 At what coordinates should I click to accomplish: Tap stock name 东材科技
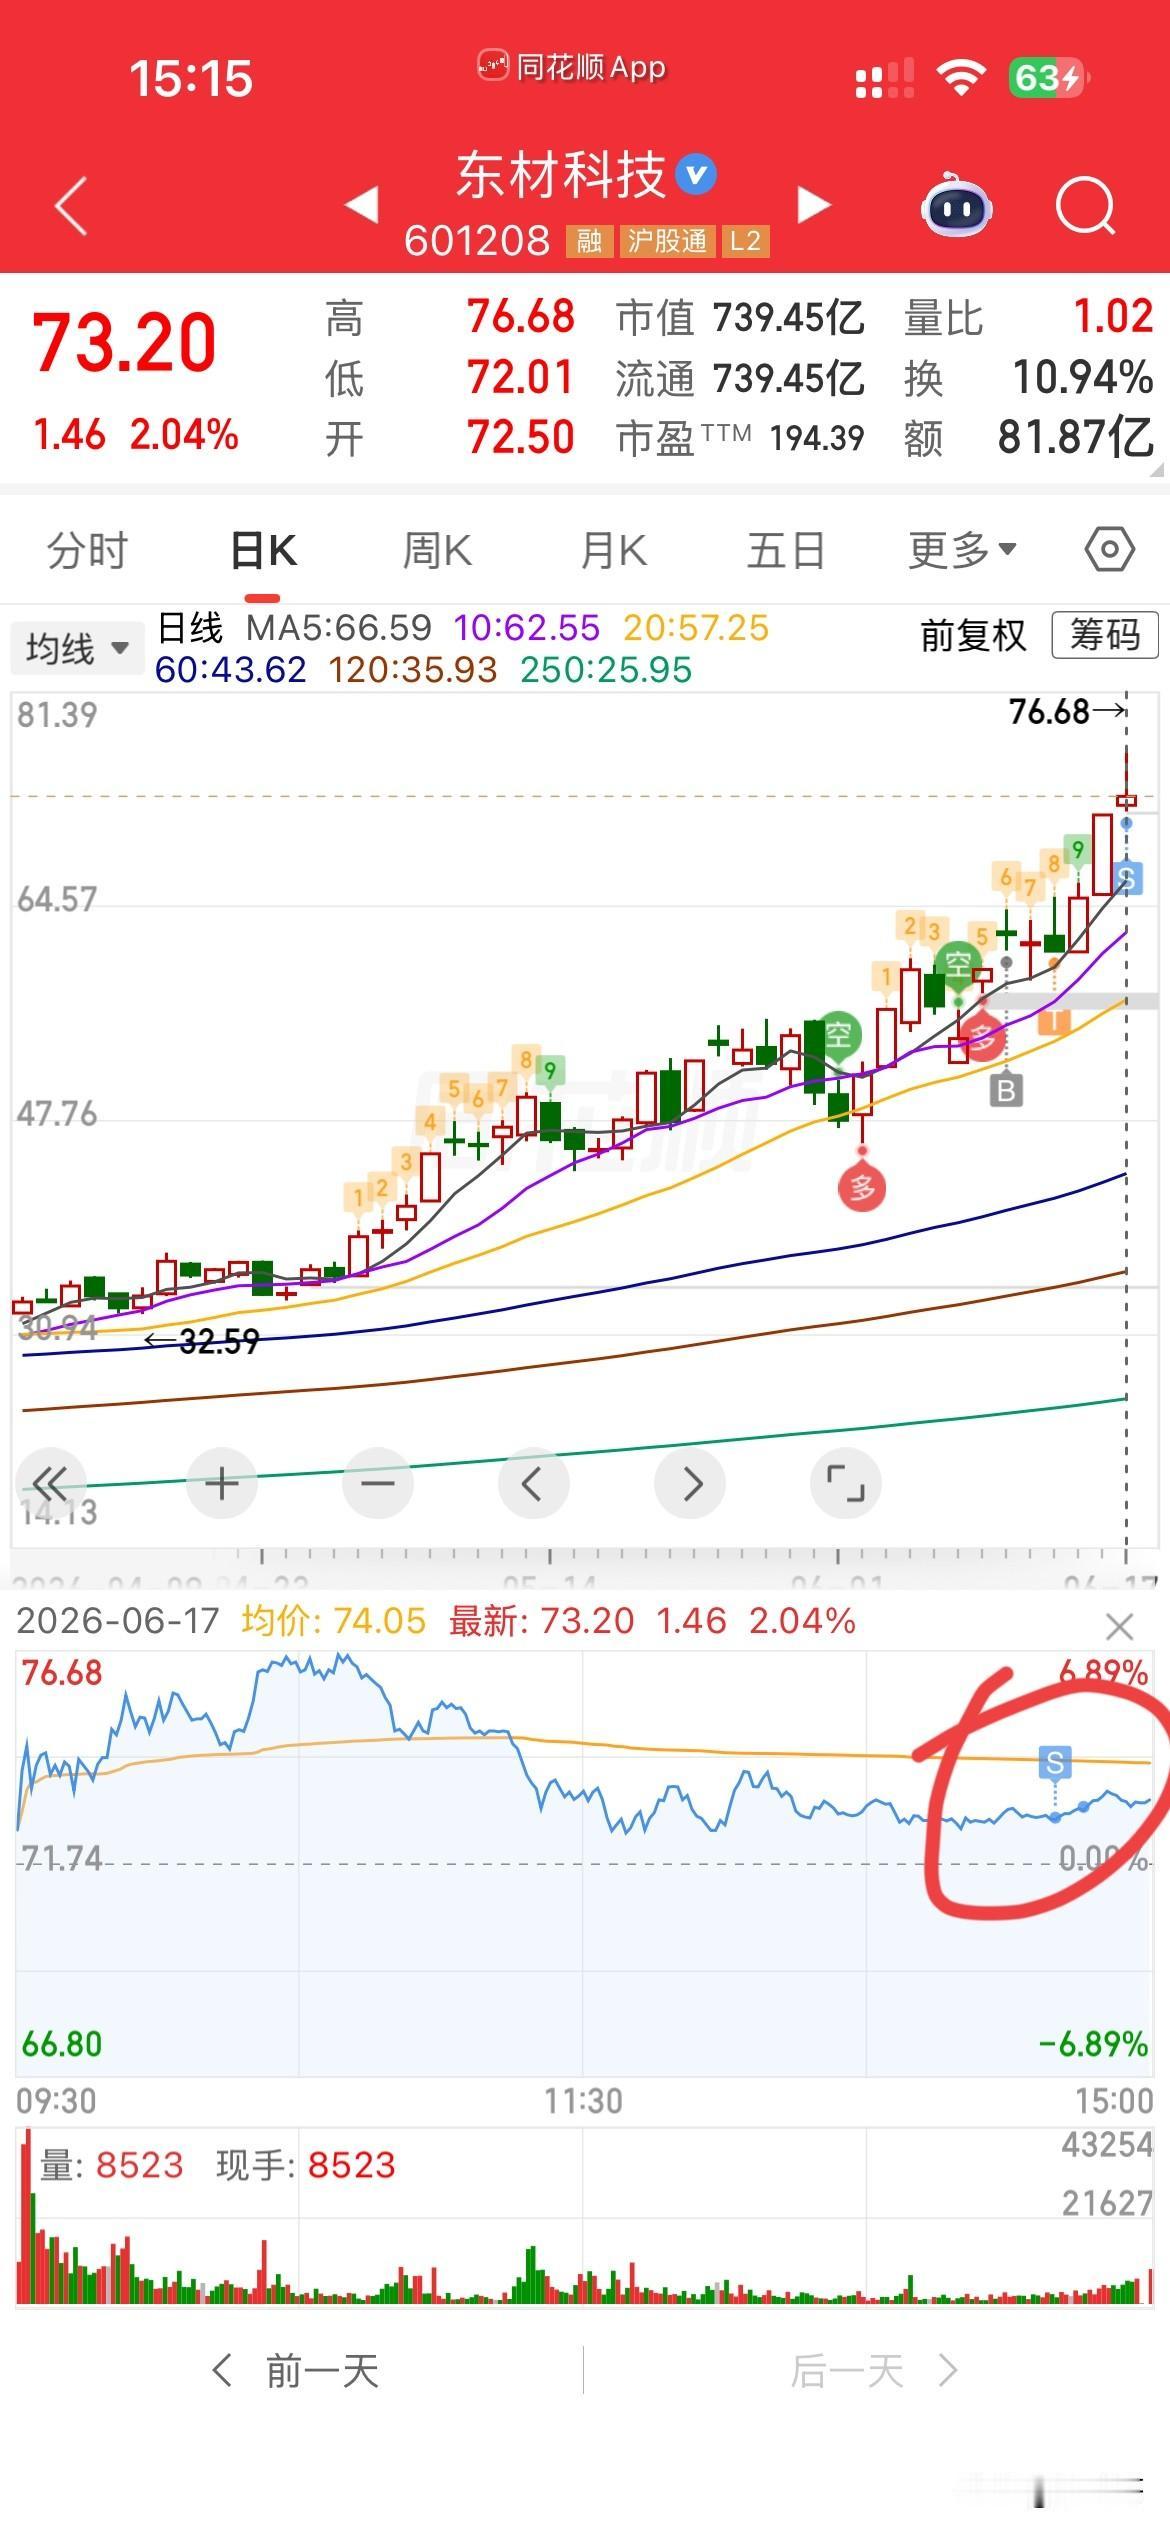pos(561,175)
